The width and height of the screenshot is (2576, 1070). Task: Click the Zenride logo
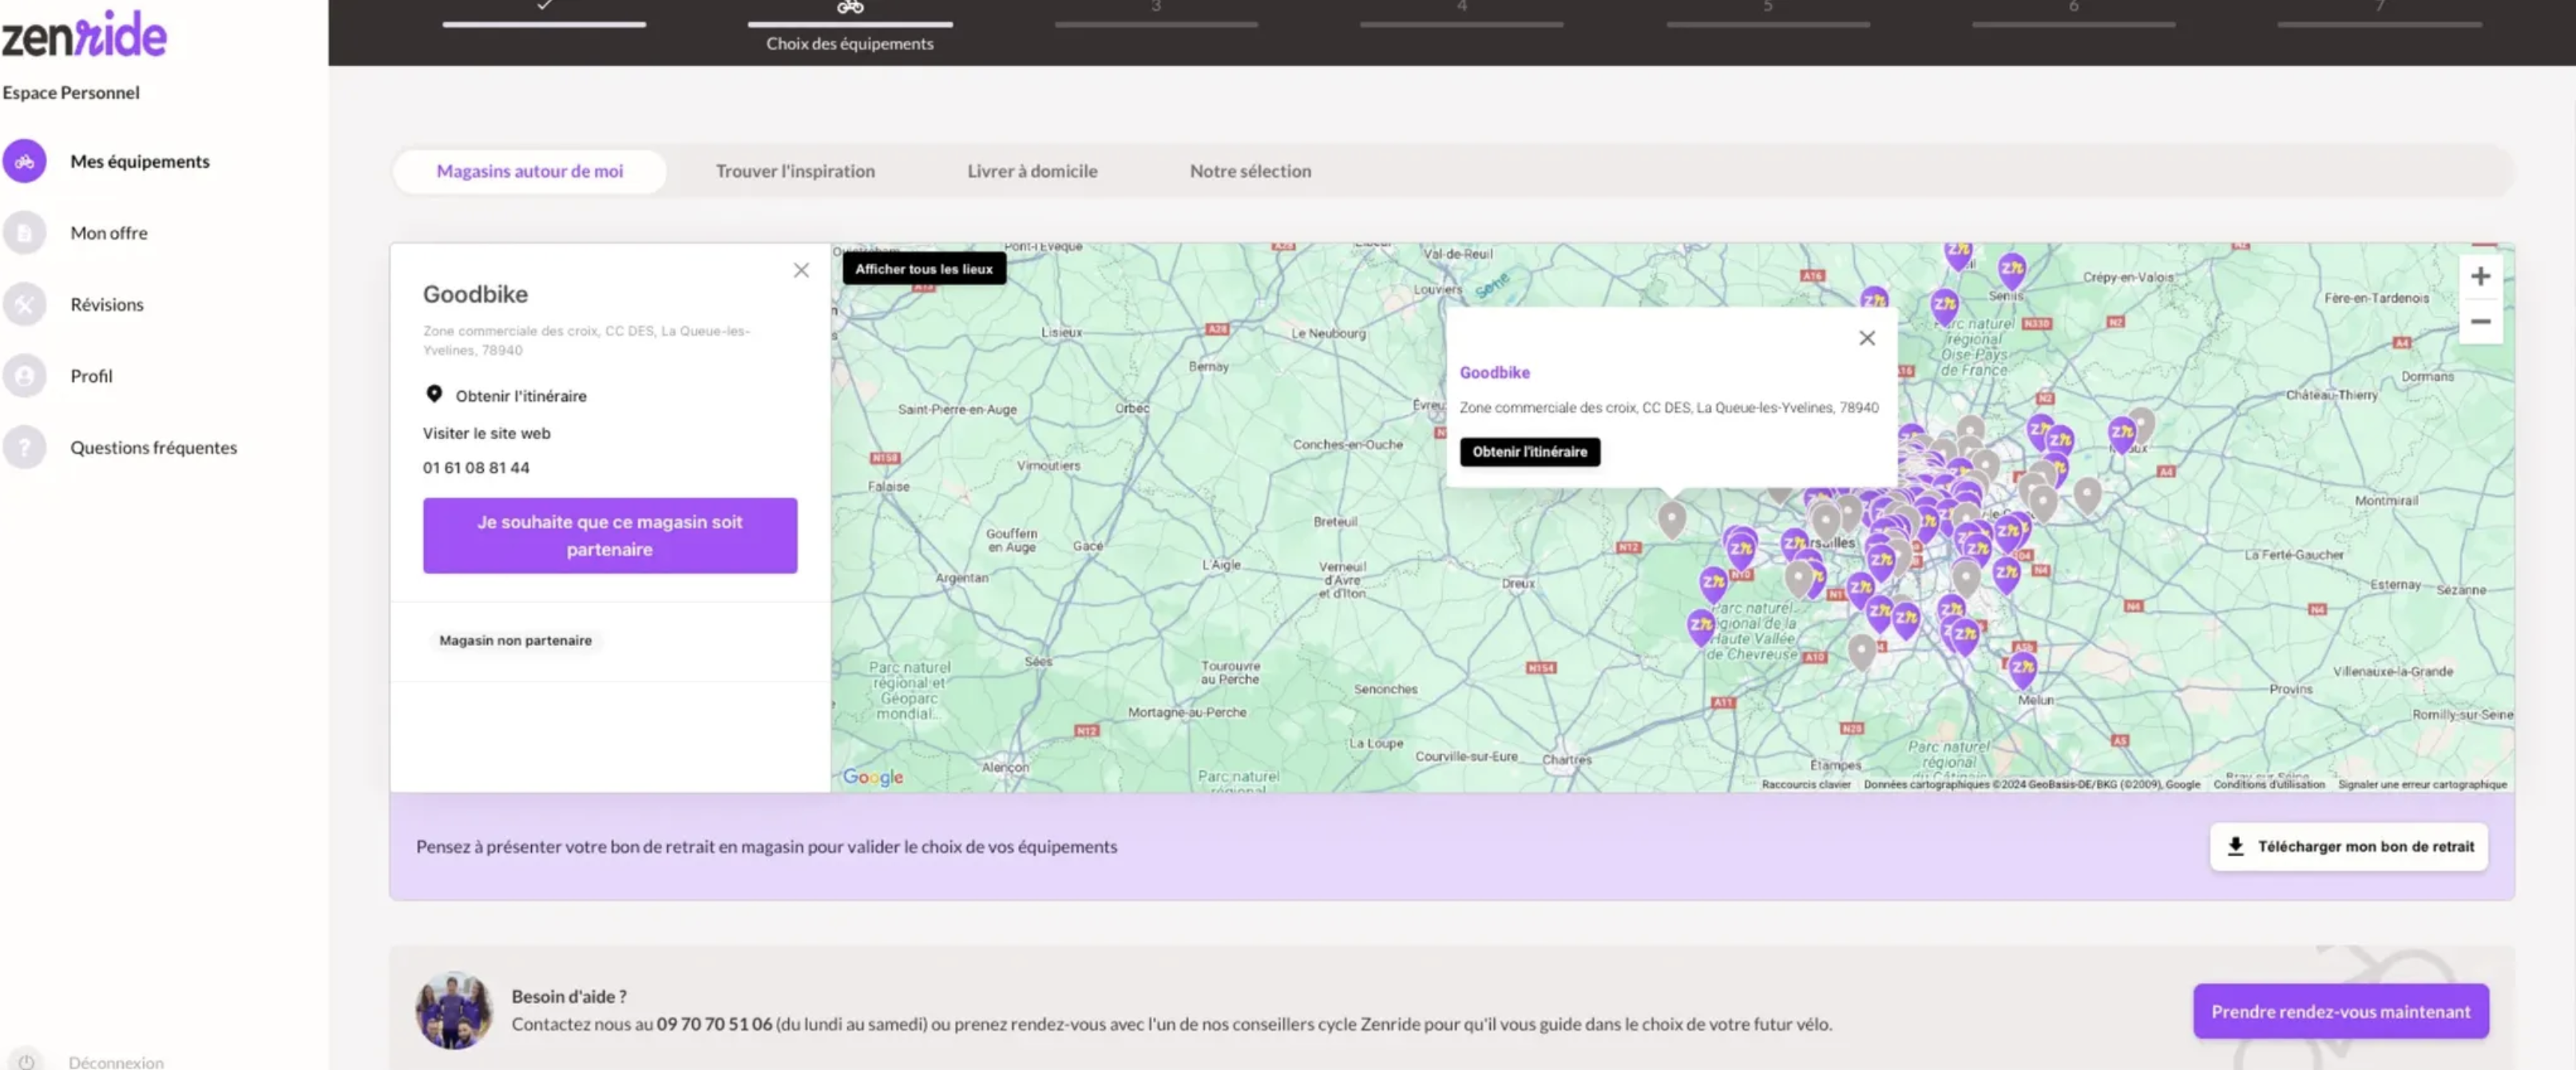click(x=84, y=36)
